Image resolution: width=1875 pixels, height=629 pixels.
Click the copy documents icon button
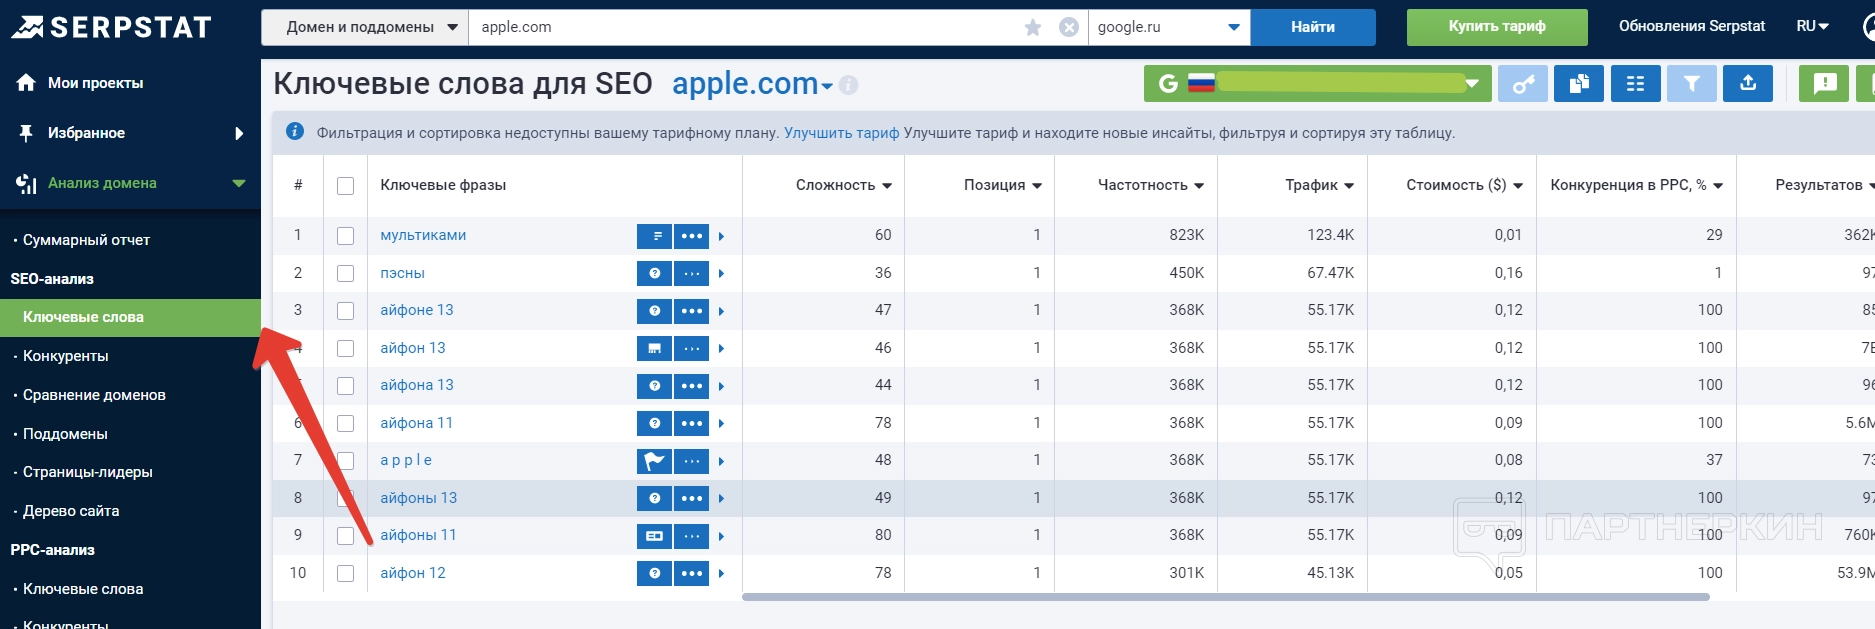click(x=1579, y=84)
